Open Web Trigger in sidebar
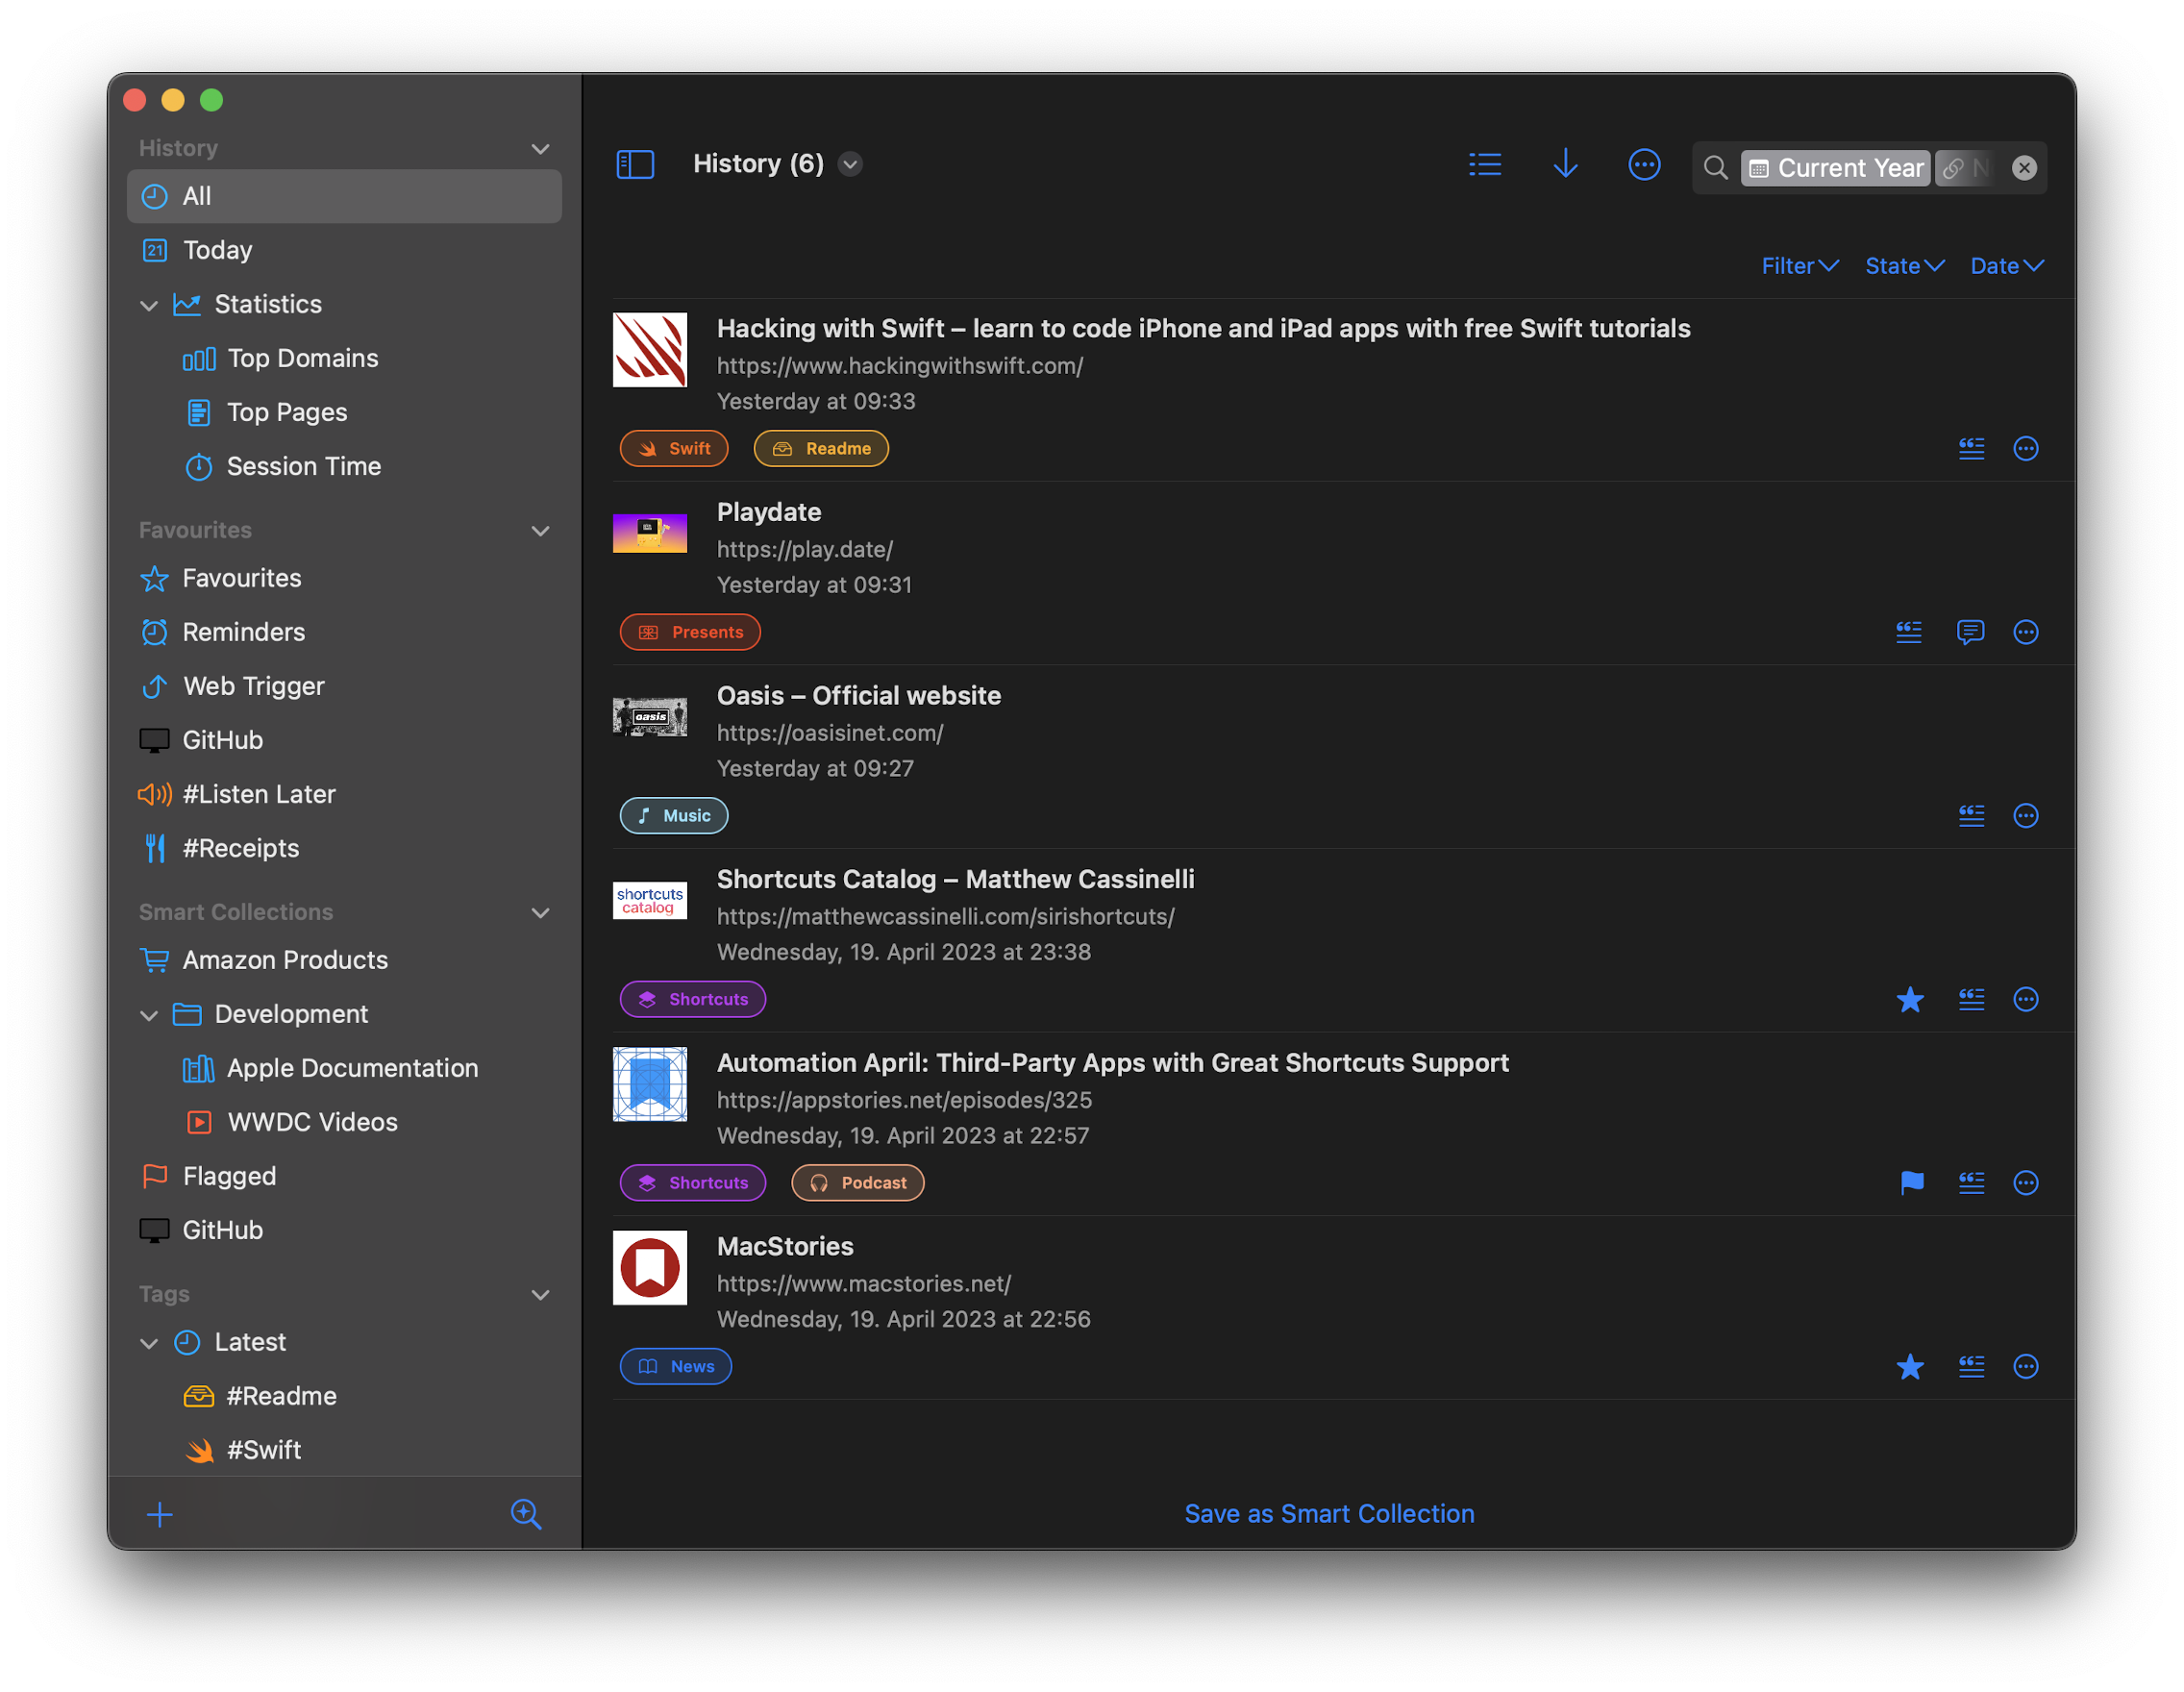The width and height of the screenshot is (2184, 1692). [x=344, y=686]
